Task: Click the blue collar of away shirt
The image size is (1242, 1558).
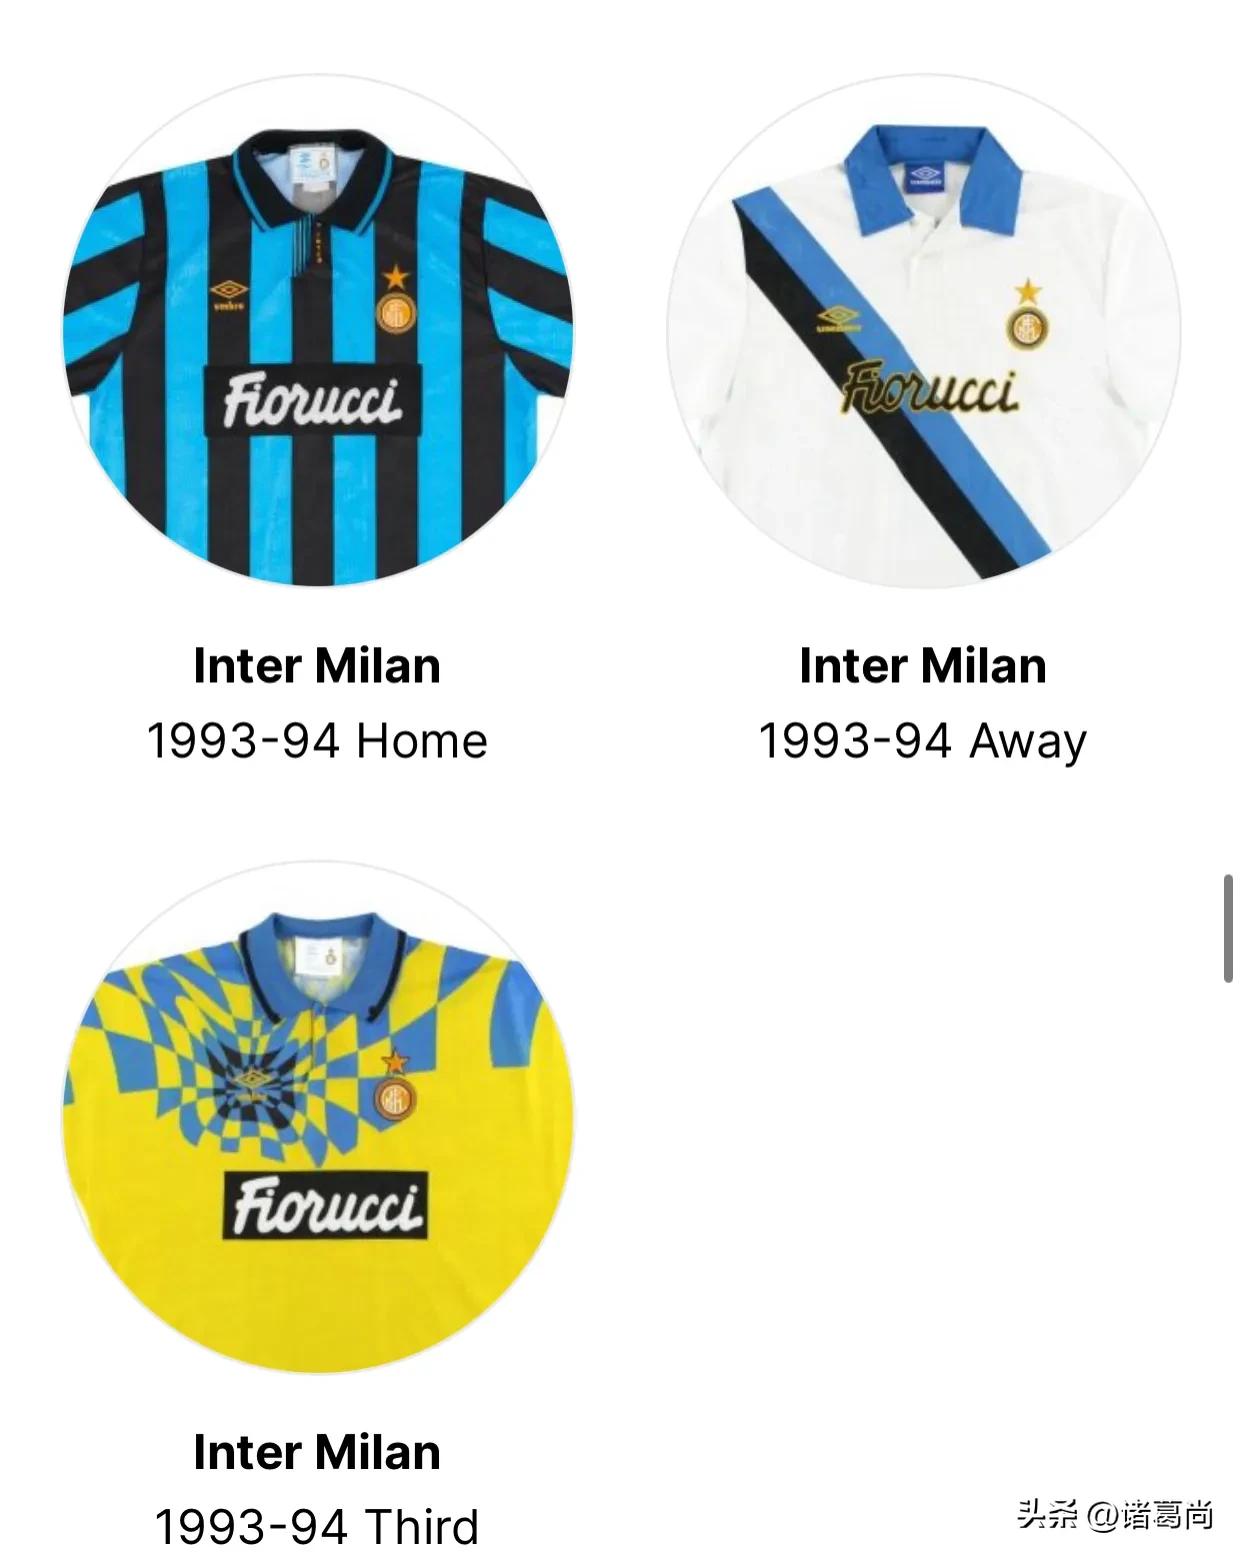Action: 932,178
